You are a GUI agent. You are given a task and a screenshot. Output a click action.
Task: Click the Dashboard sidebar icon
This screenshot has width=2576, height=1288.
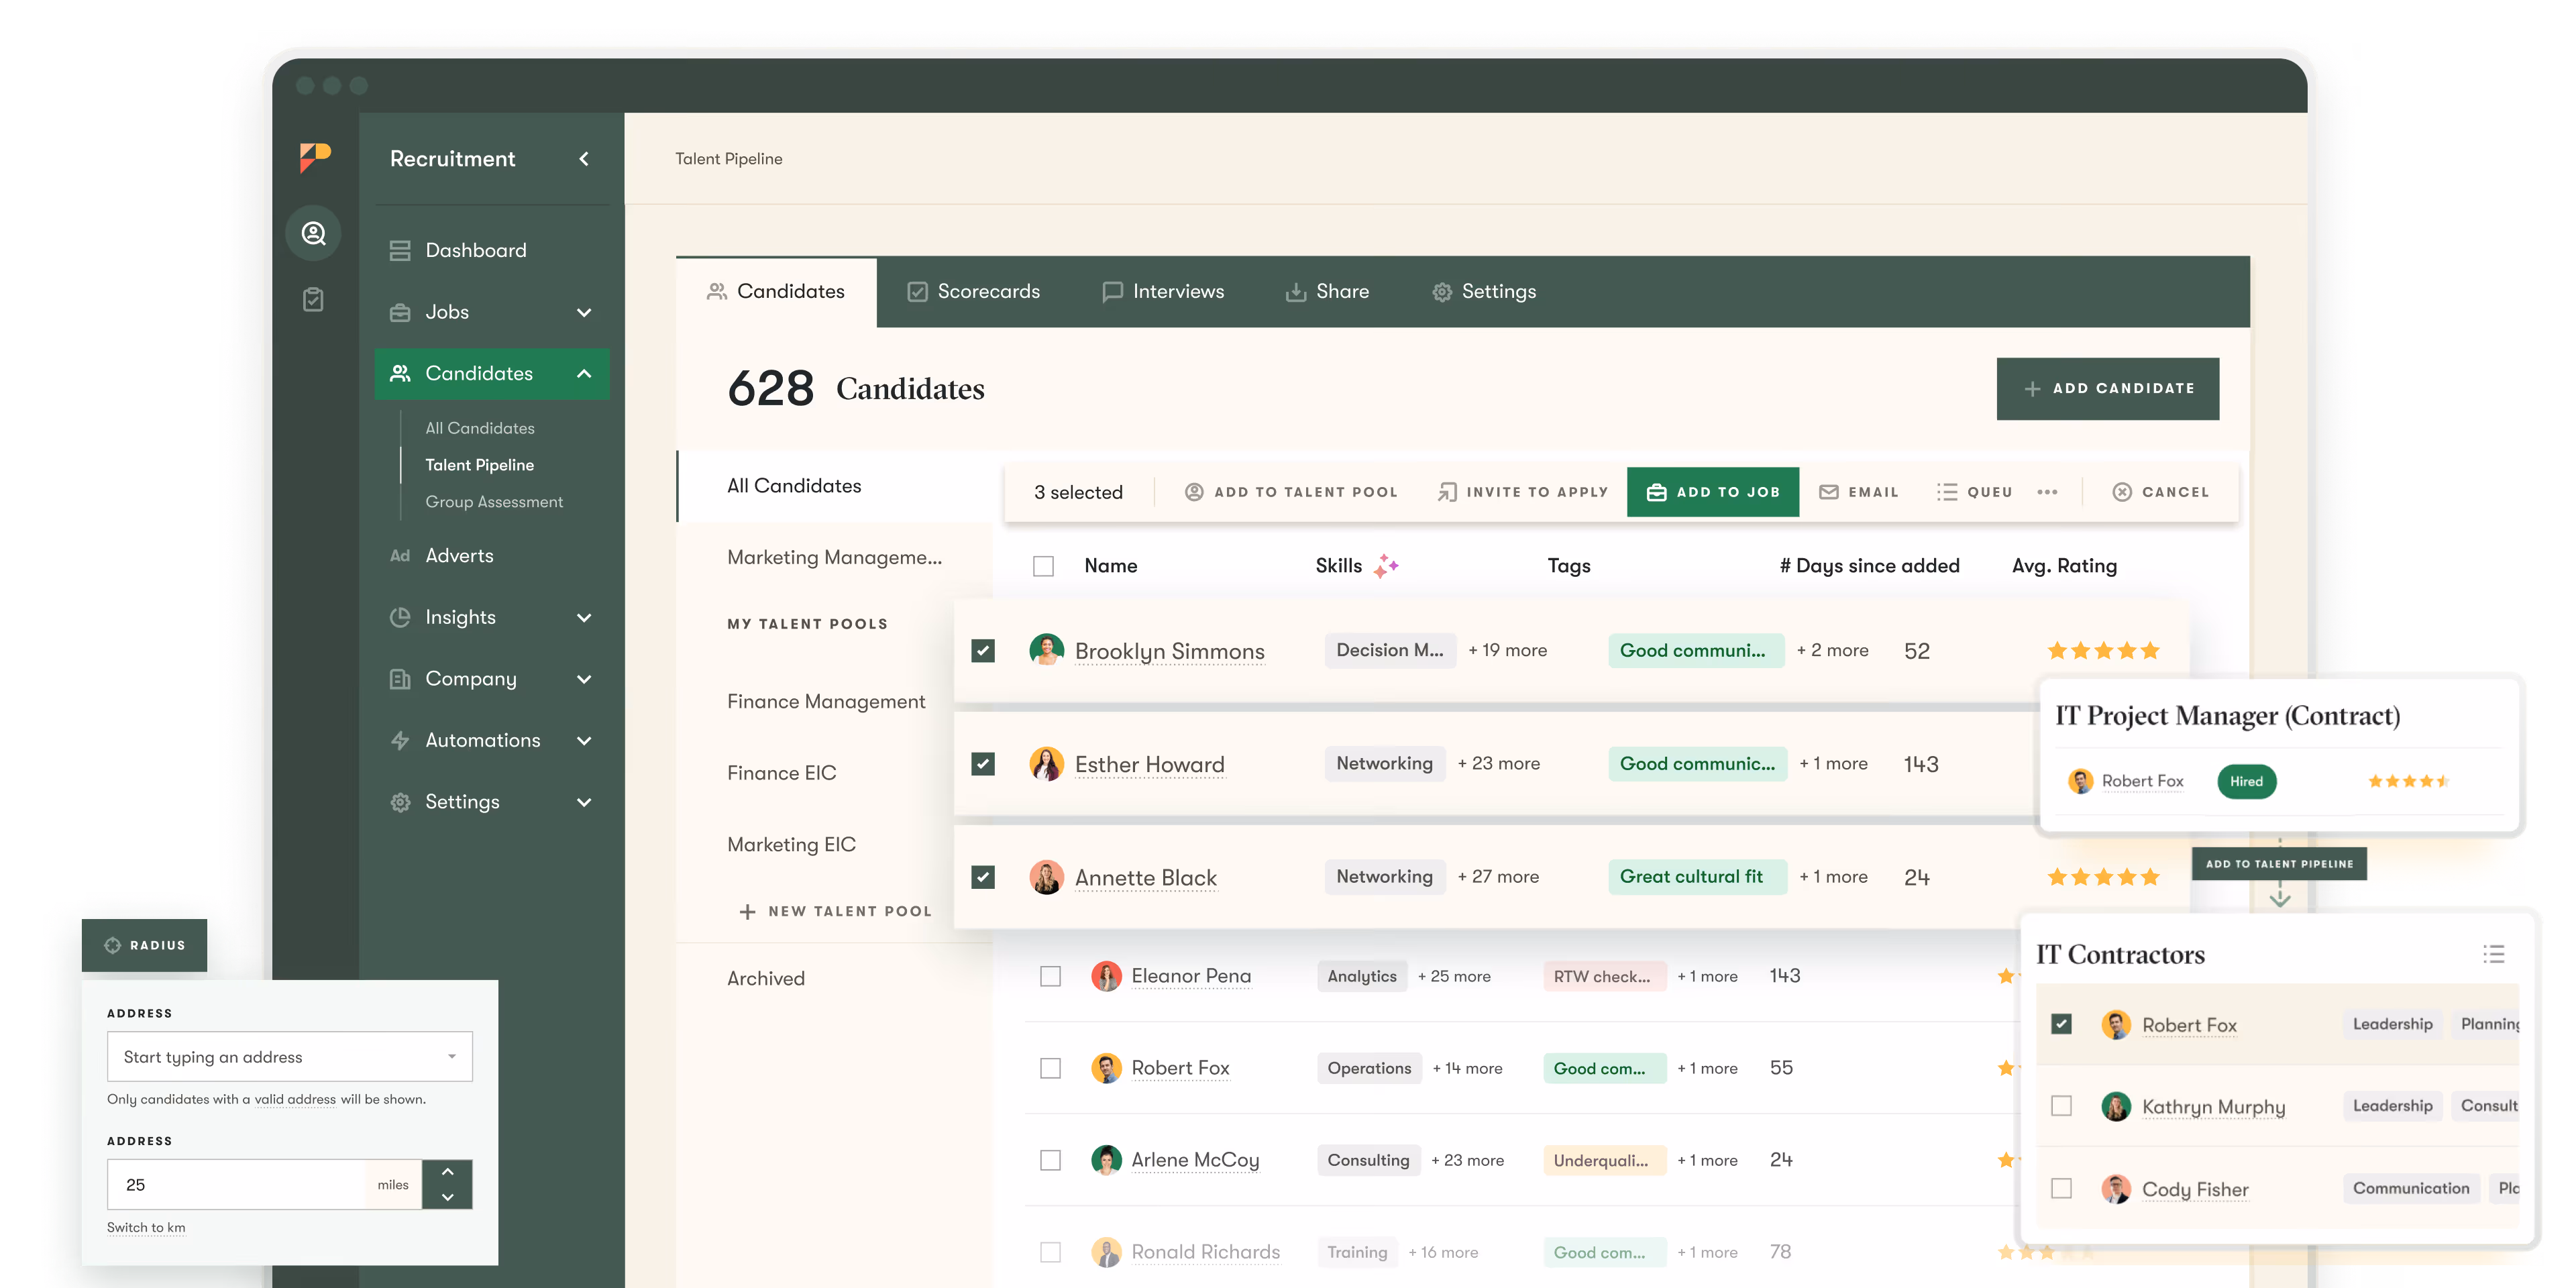pyautogui.click(x=400, y=250)
